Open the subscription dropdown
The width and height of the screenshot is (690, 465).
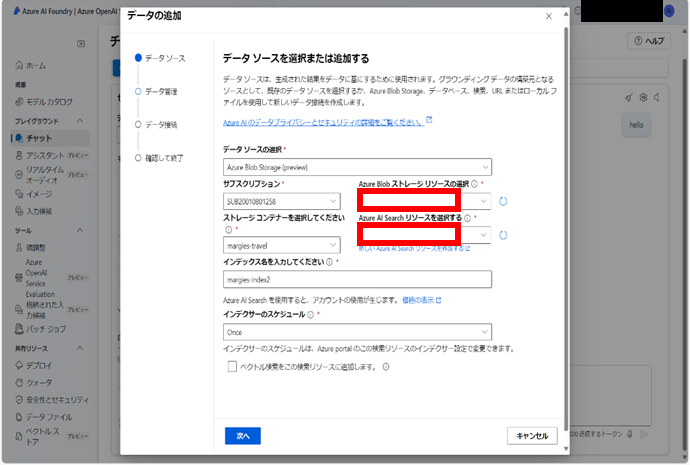[282, 201]
